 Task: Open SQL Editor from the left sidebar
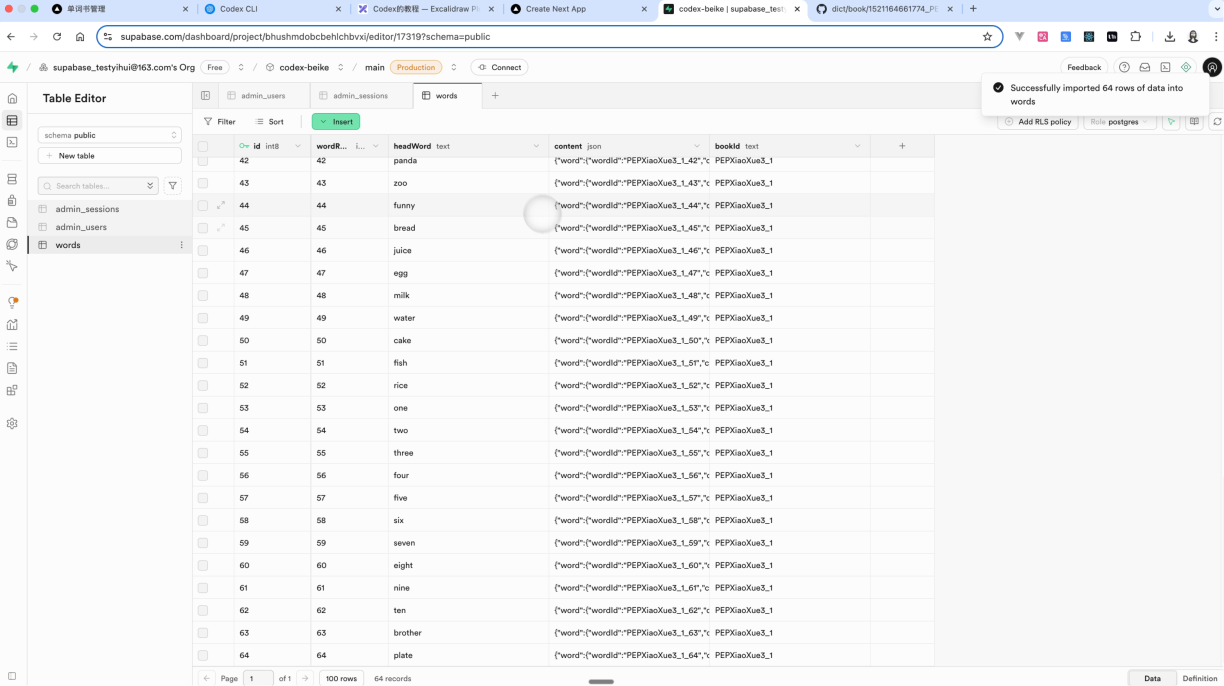tap(12, 142)
